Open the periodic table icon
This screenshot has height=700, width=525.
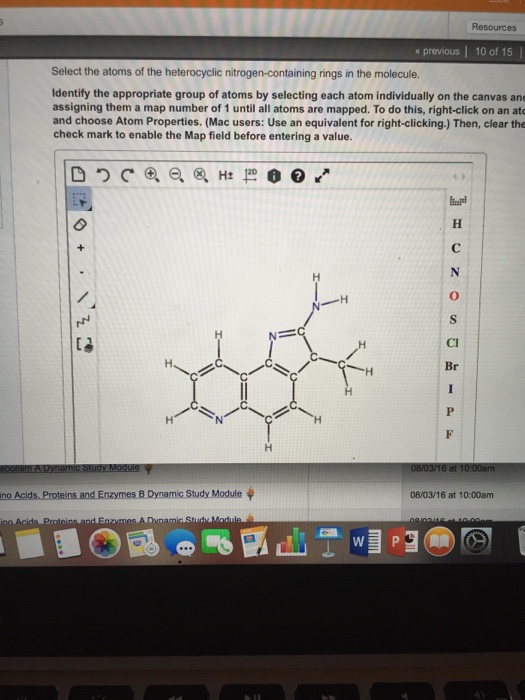pos(458,200)
